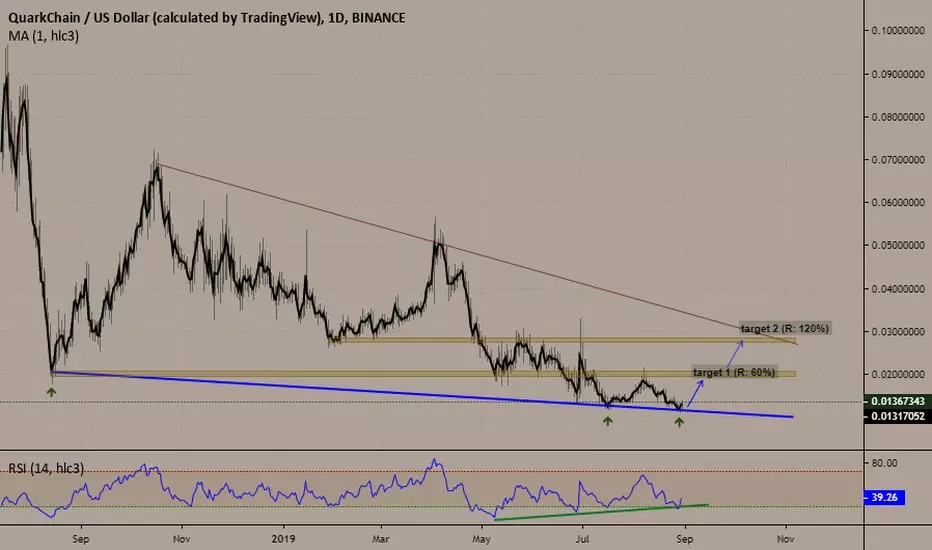932x550 pixels.
Task: Select the MA (1, hlc3) indicator label
Action: point(43,36)
